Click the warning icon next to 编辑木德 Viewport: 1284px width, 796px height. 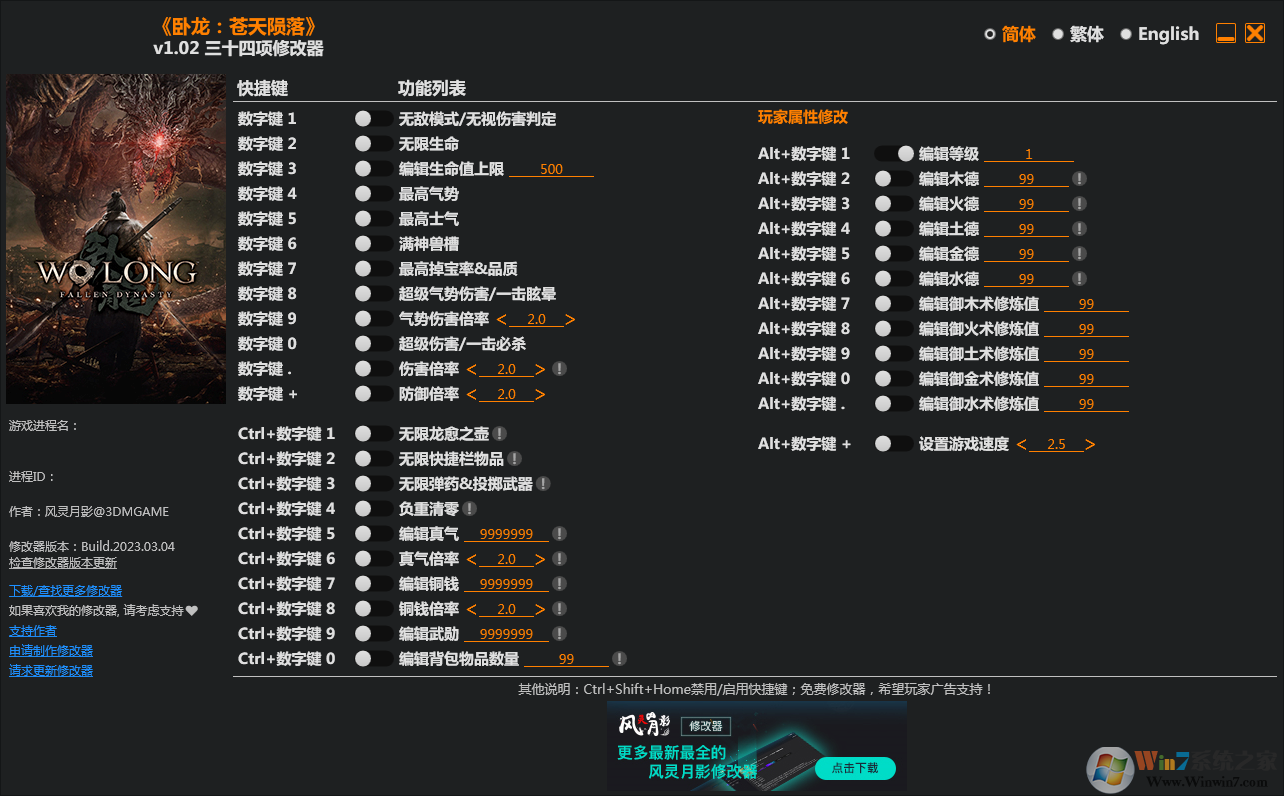click(1078, 178)
